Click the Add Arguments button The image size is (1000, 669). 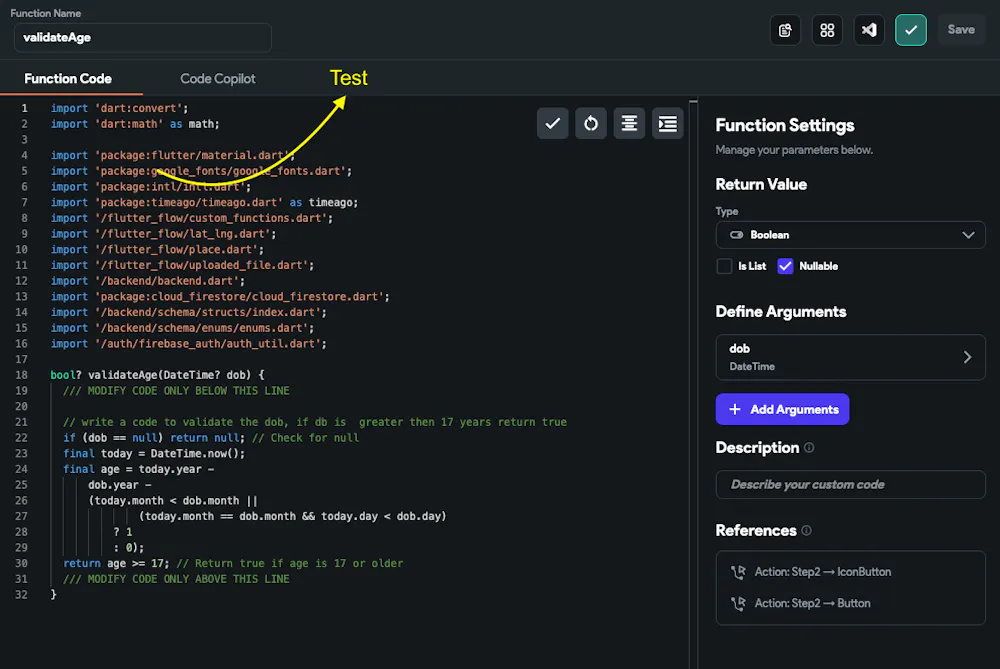783,409
